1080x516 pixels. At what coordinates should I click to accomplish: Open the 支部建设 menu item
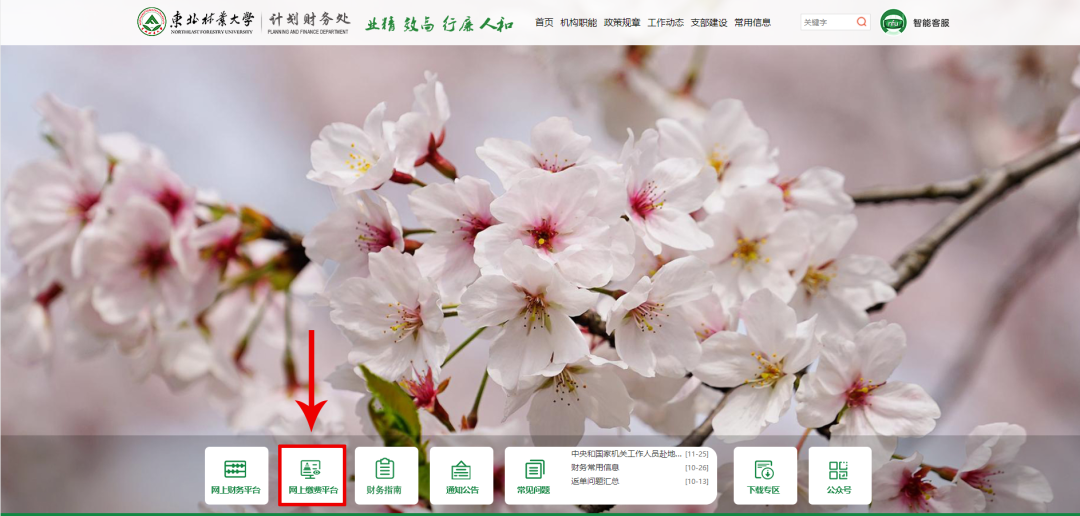click(x=709, y=22)
